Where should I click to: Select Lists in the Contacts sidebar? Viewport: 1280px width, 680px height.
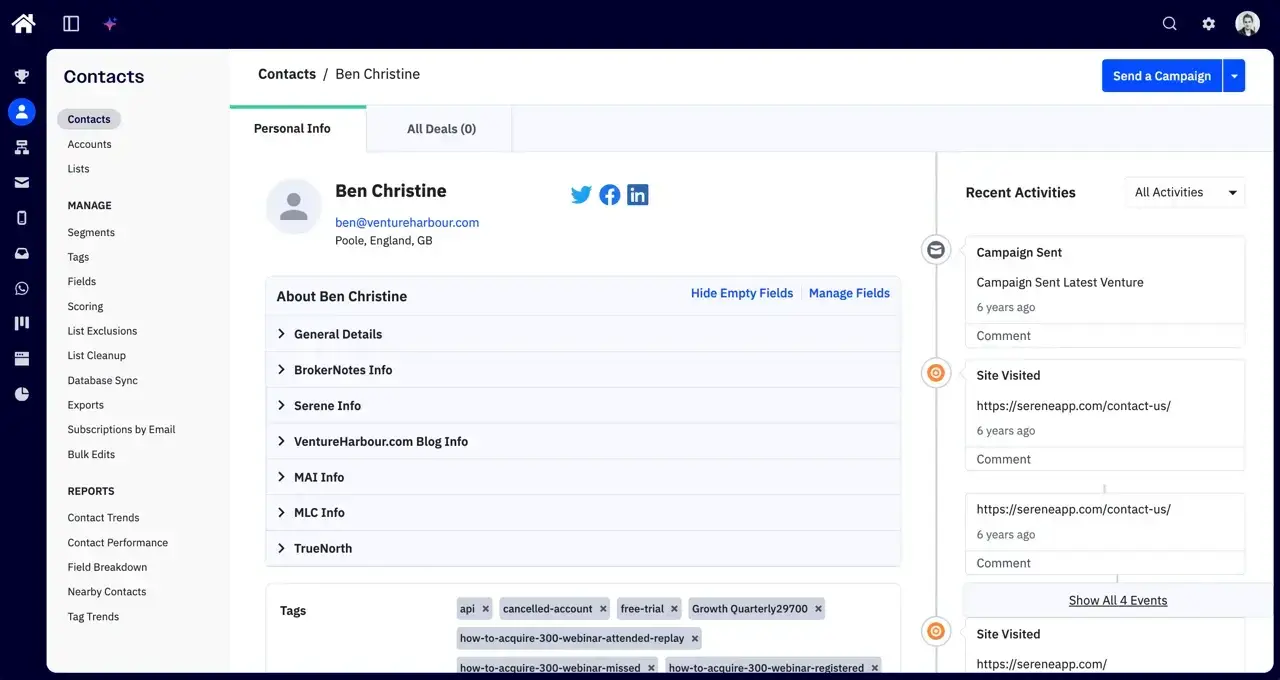click(x=78, y=169)
